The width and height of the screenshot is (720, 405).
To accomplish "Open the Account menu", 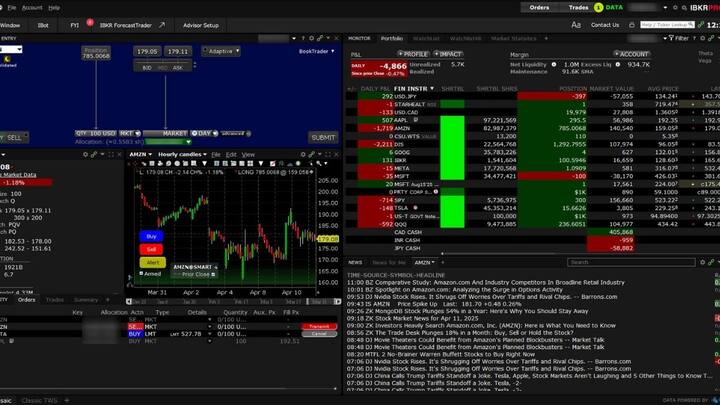I will coord(32,8).
